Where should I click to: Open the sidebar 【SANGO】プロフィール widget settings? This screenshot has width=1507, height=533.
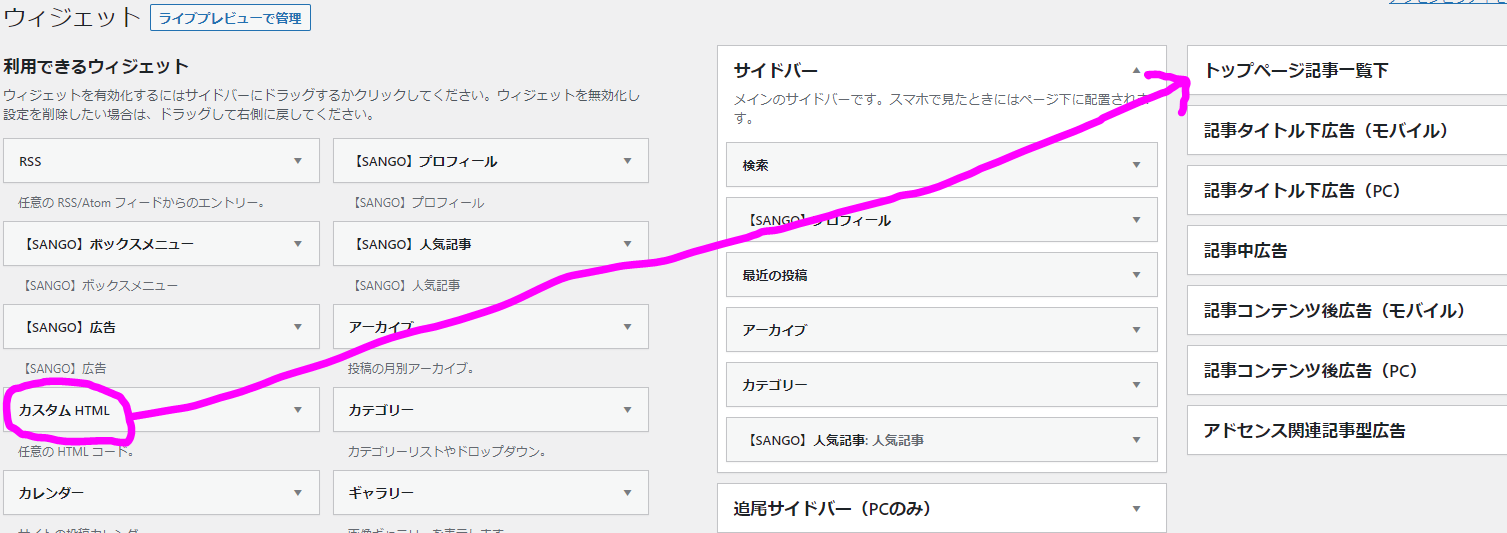(942, 220)
